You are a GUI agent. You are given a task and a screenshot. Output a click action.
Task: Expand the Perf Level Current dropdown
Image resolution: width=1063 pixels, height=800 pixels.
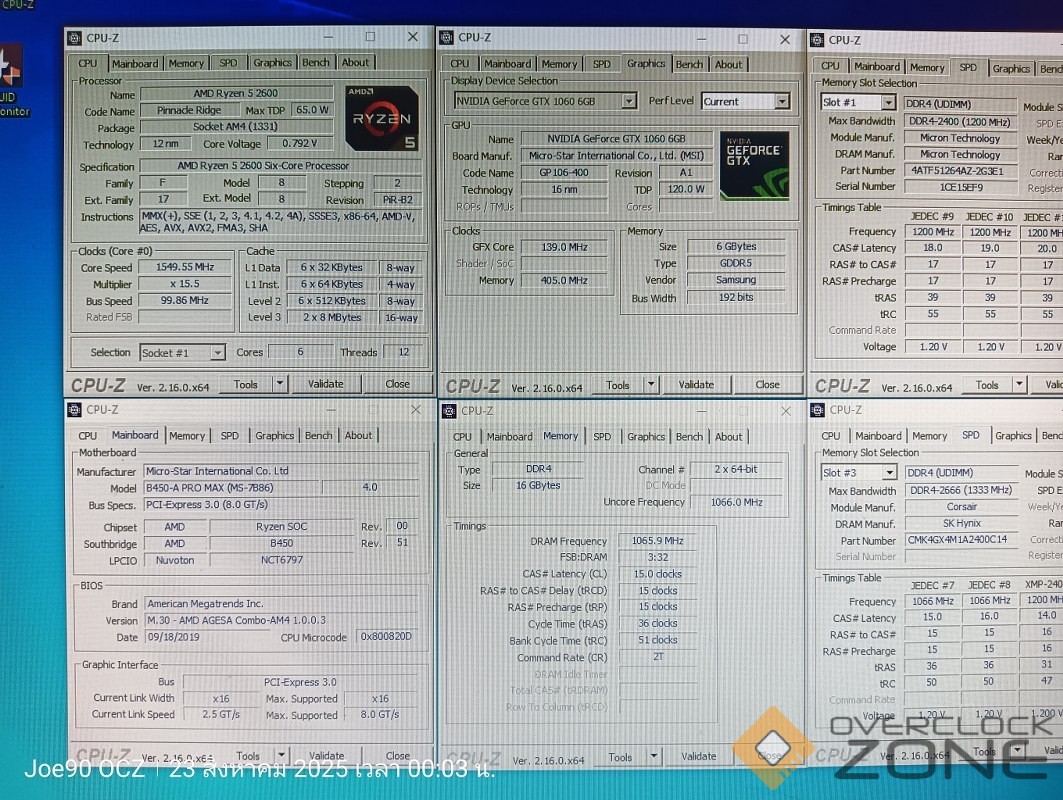point(781,101)
